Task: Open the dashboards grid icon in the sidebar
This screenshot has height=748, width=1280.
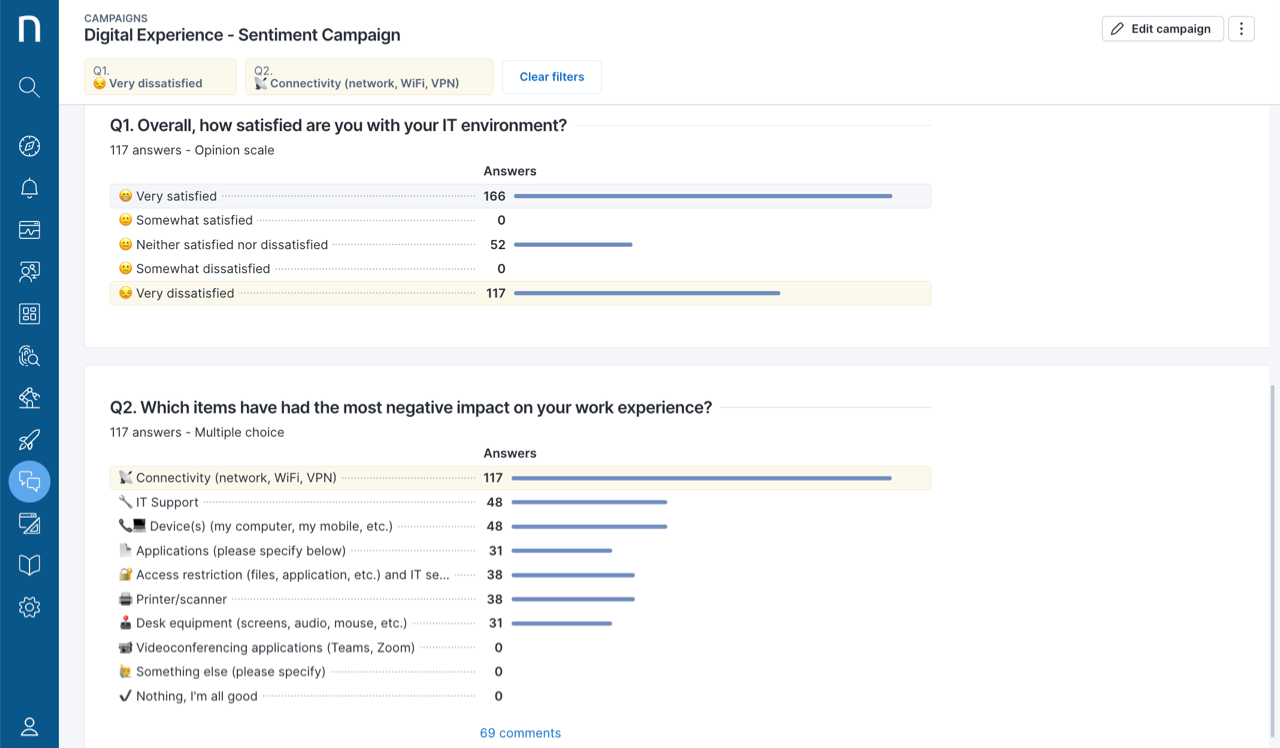Action: (x=29, y=314)
